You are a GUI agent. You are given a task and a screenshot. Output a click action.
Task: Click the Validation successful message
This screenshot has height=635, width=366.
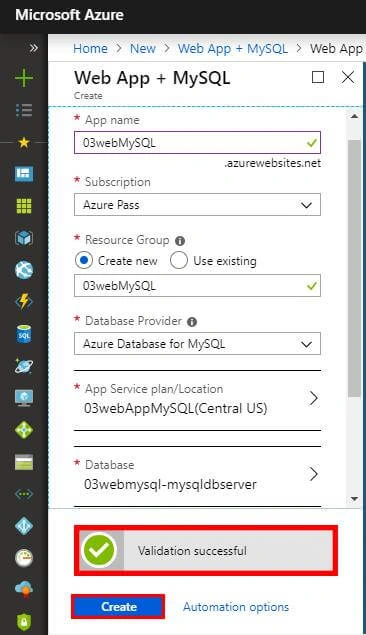pos(192,551)
